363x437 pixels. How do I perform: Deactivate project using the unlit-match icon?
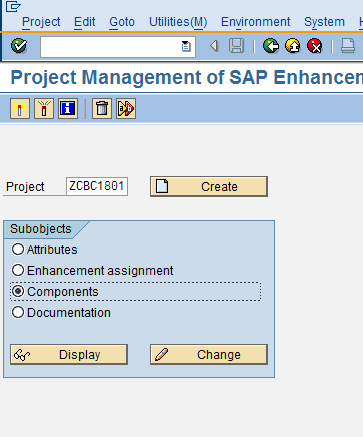(x=44, y=108)
